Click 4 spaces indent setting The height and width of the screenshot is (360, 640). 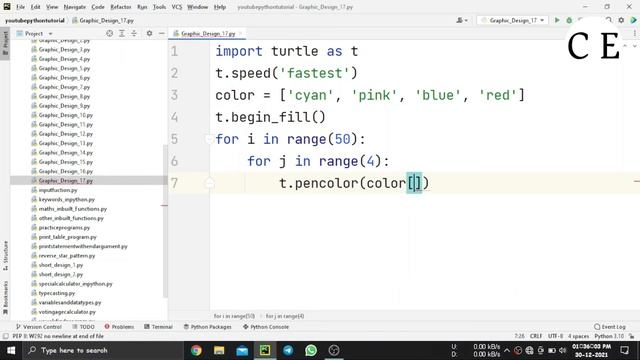tap(578, 336)
